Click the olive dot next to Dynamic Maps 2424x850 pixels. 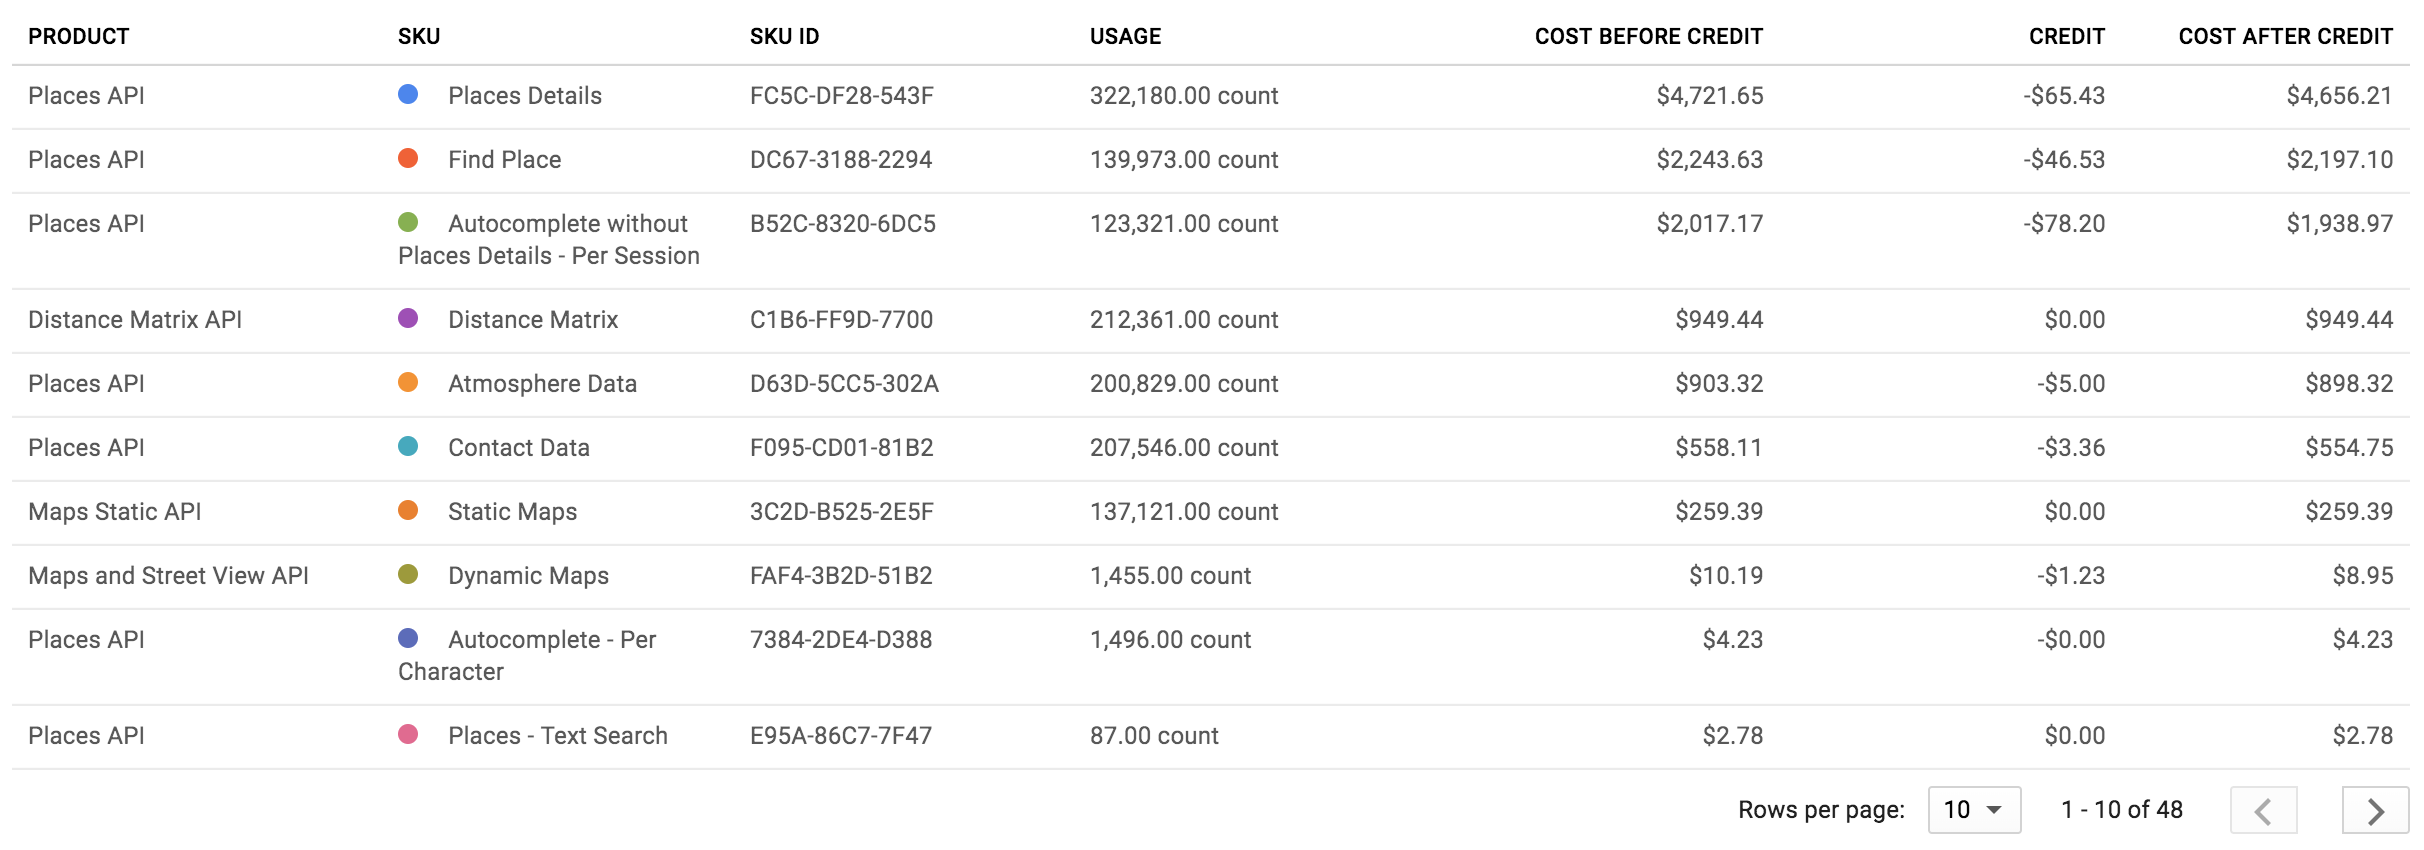click(x=409, y=575)
